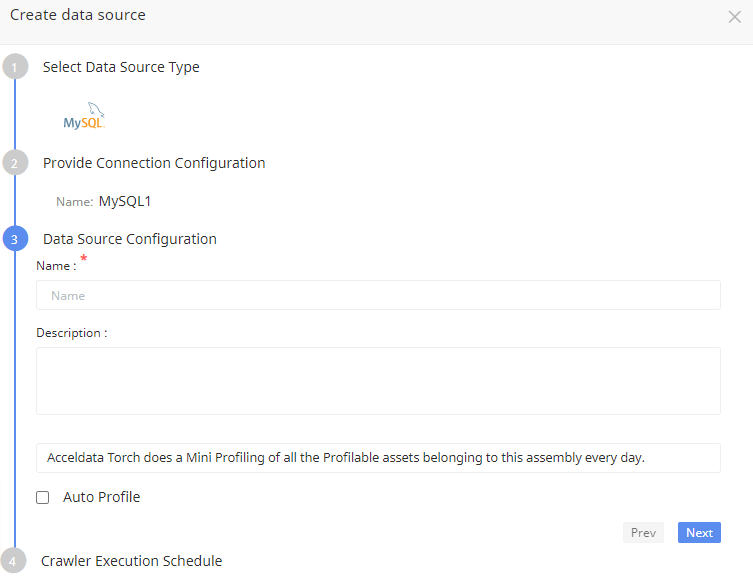The image size is (753, 585).
Task: Go back with the Prev button
Action: click(643, 533)
